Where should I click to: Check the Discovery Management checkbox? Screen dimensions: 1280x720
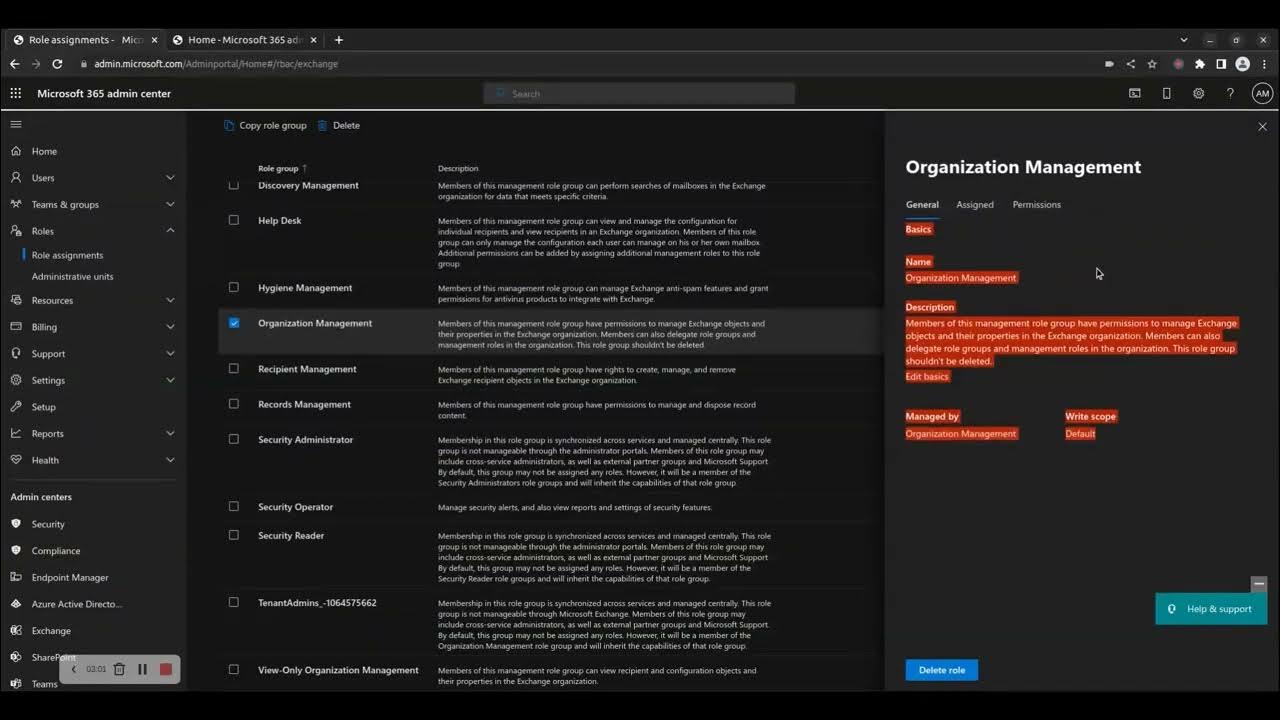click(234, 185)
